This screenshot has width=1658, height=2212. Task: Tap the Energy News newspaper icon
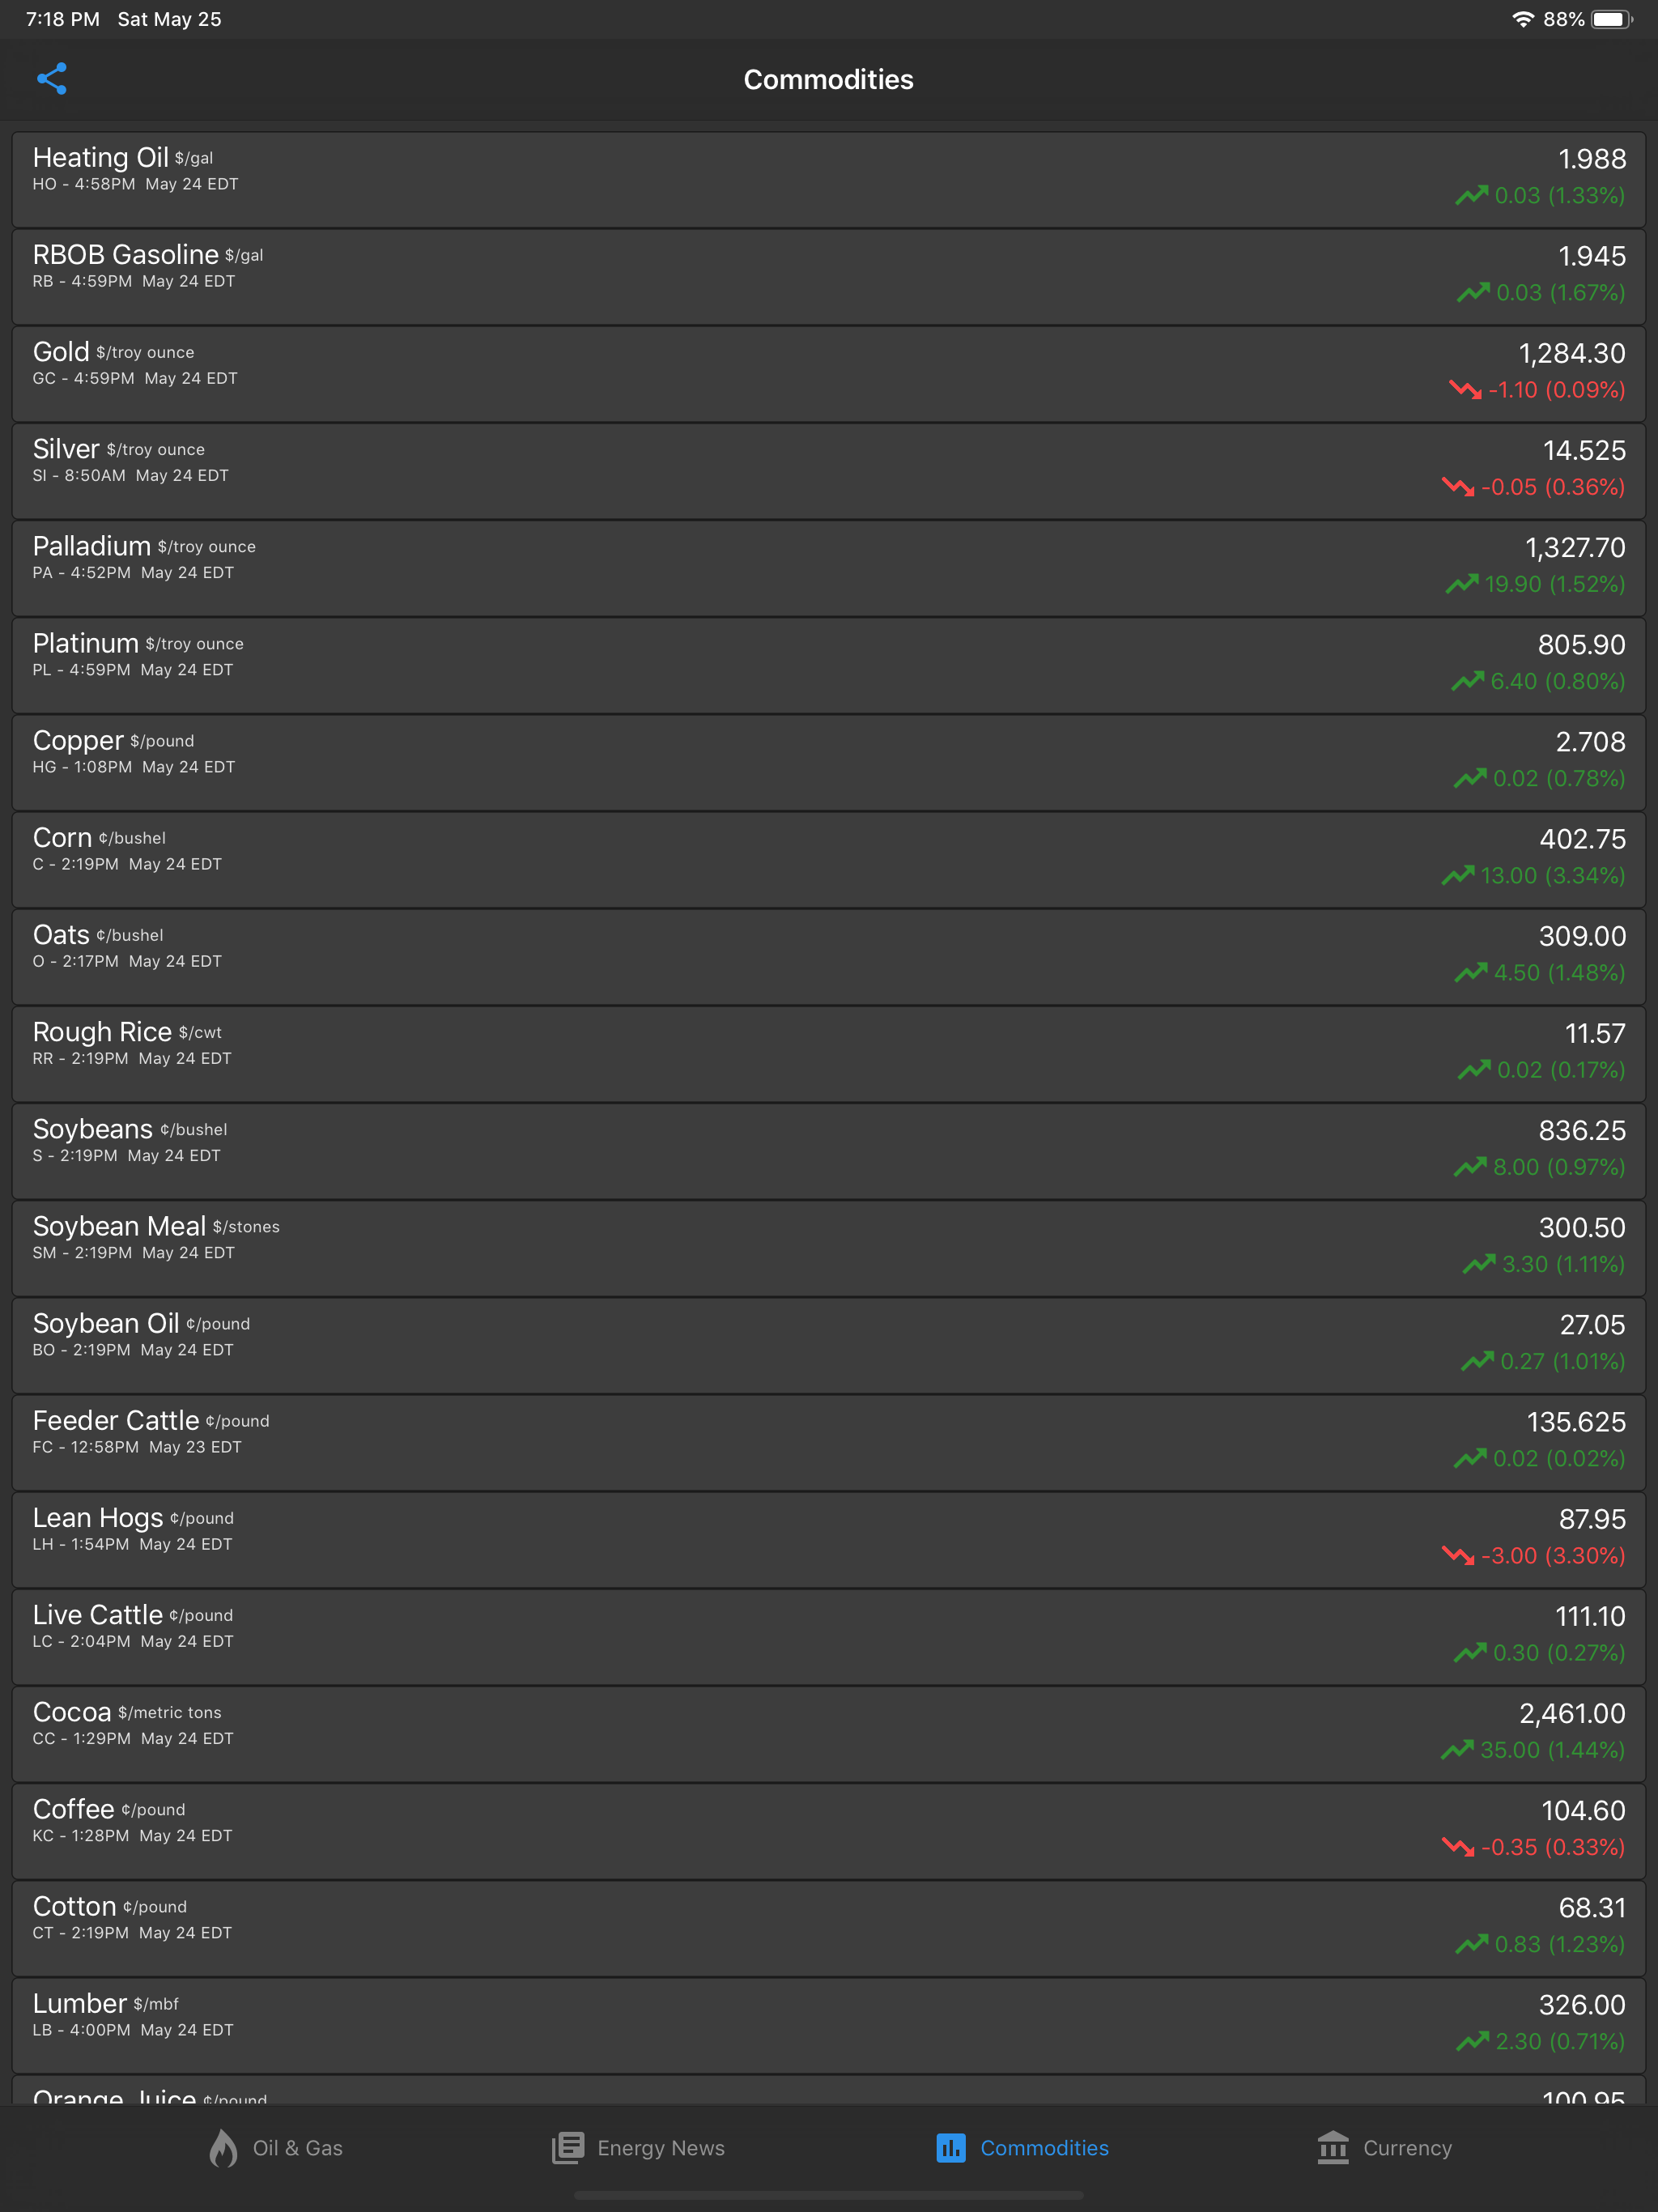click(568, 2147)
